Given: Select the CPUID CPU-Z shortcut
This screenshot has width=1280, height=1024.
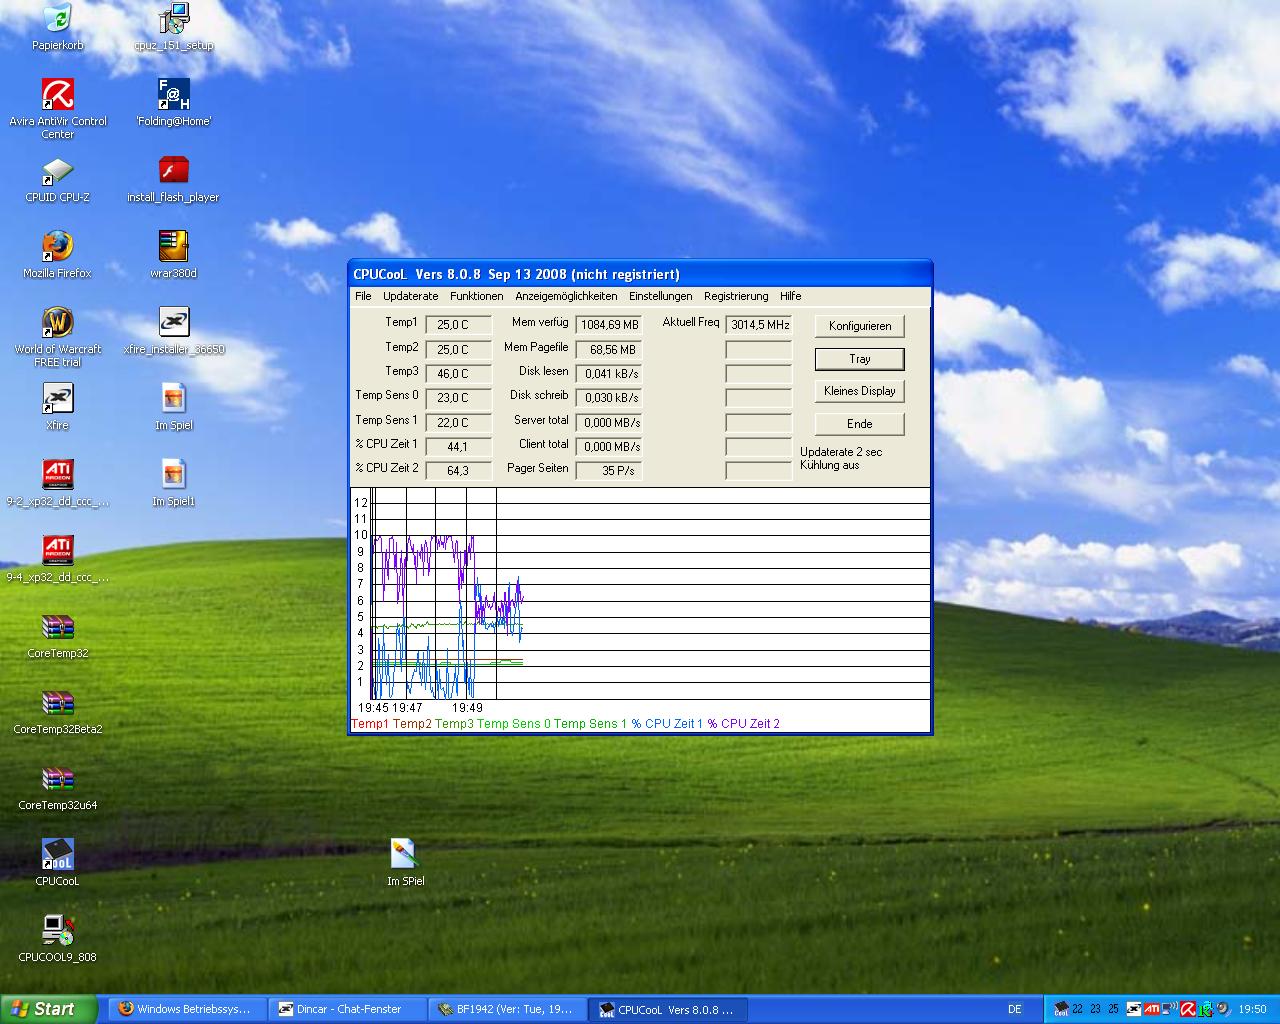Looking at the screenshot, I should pyautogui.click(x=57, y=179).
